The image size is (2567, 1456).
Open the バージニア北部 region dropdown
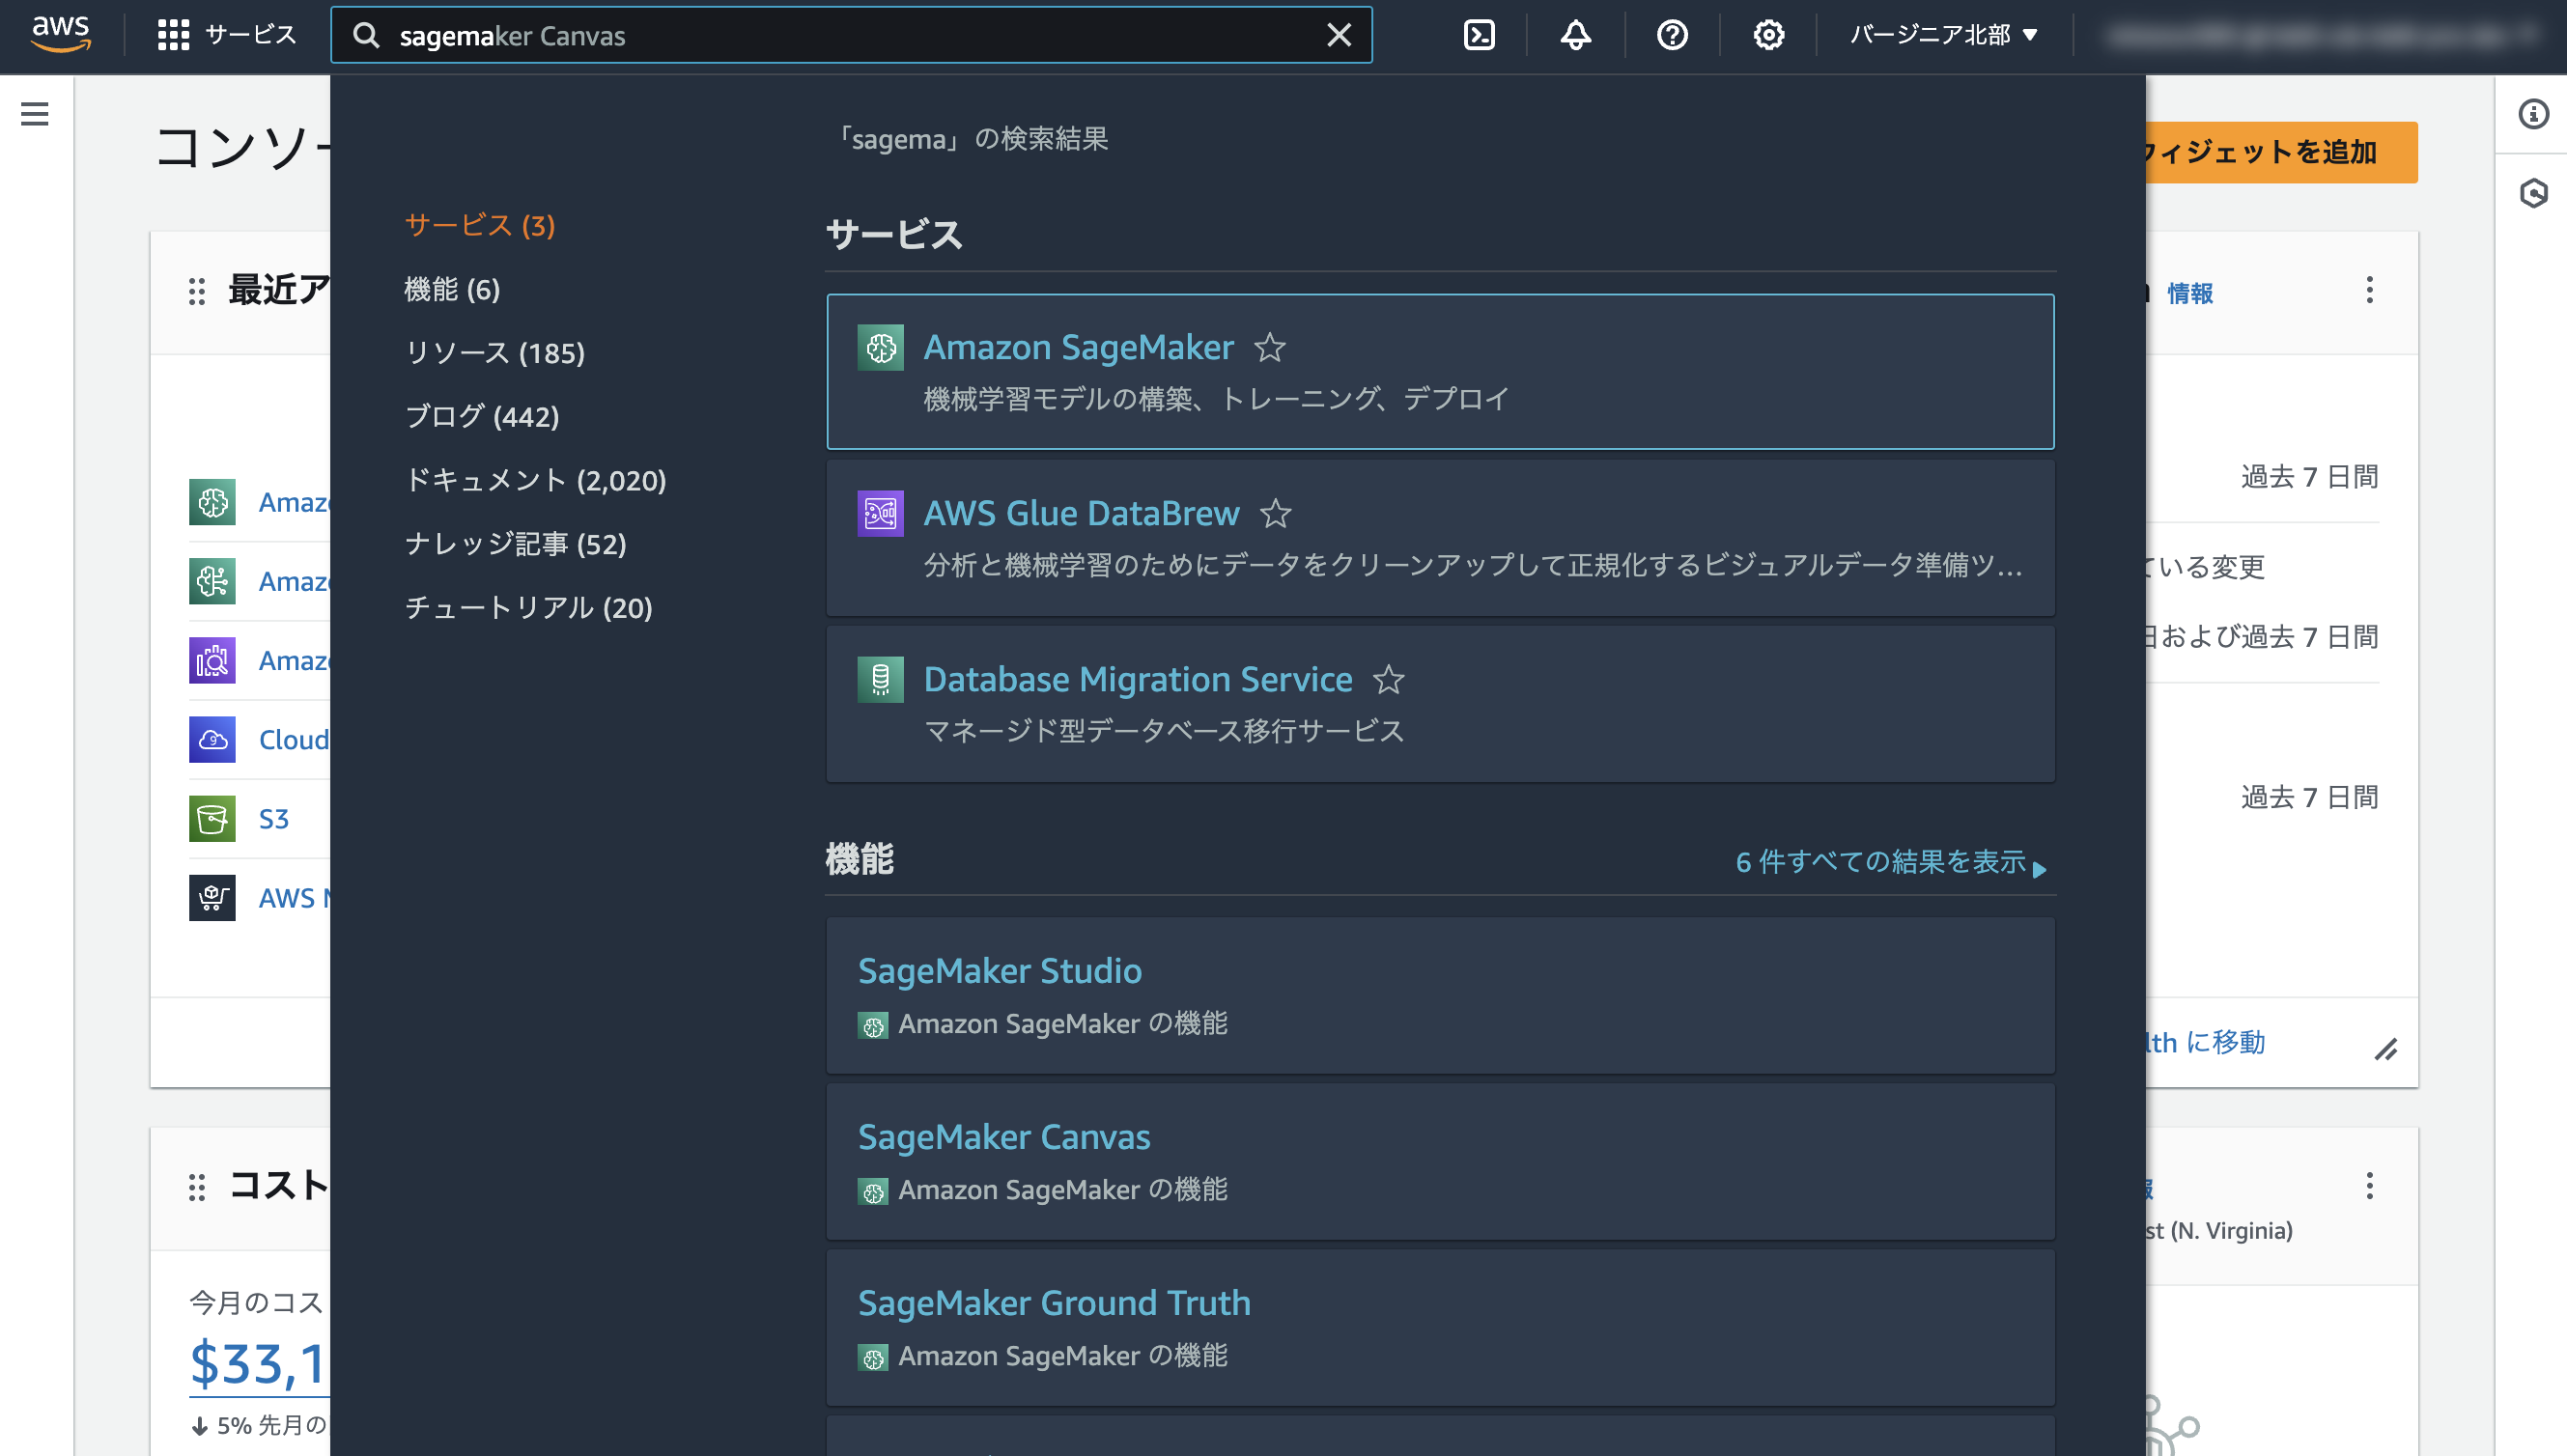pos(1943,35)
